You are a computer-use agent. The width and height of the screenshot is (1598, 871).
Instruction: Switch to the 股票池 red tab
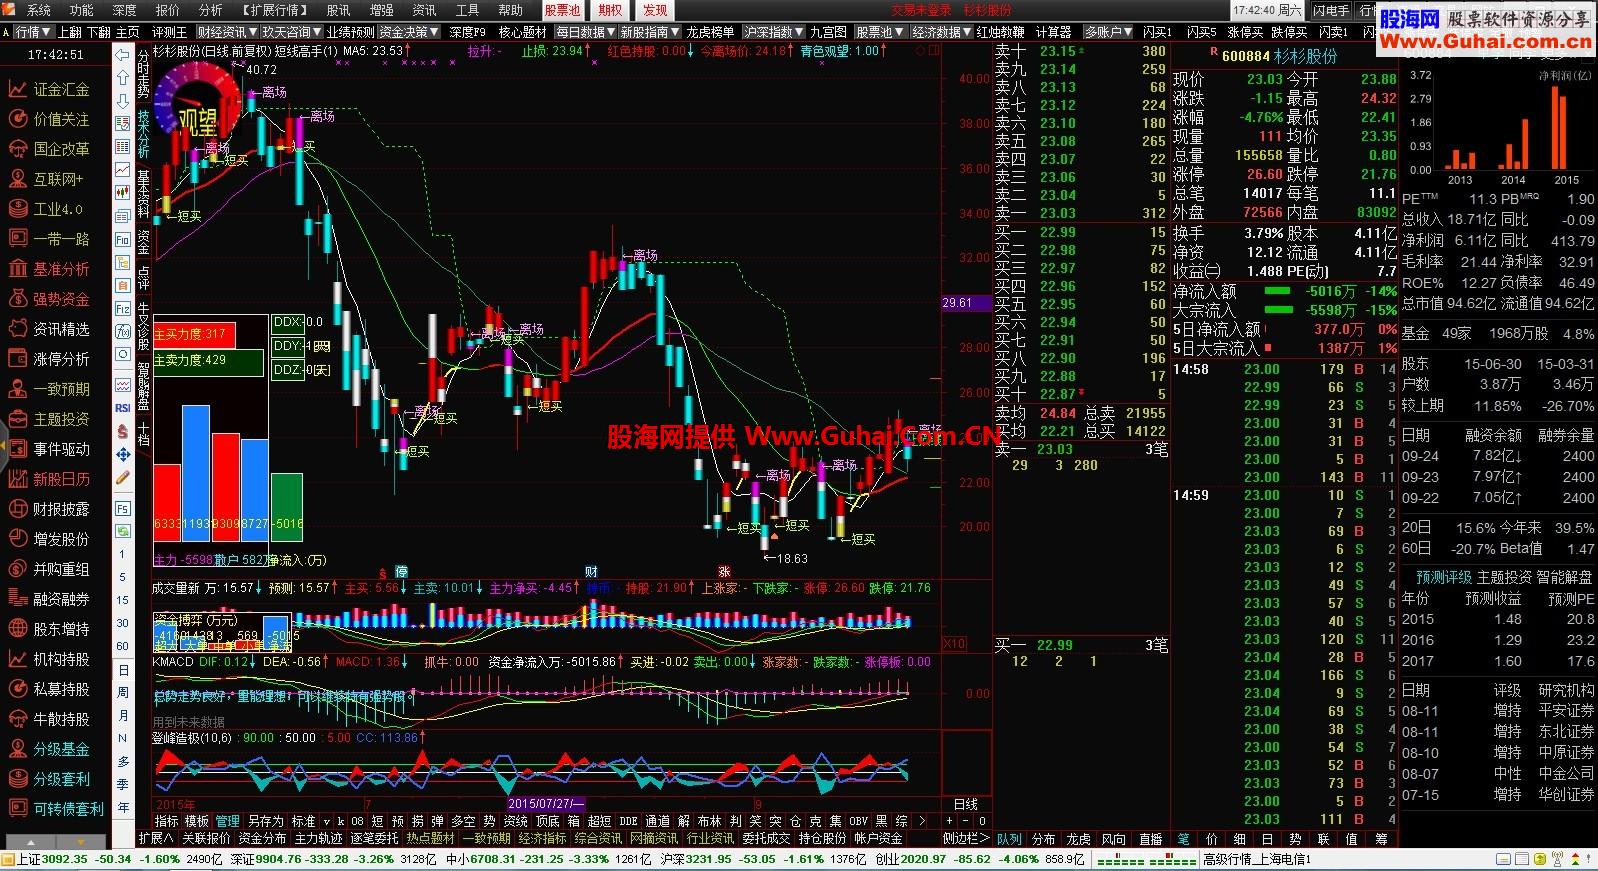562,10
